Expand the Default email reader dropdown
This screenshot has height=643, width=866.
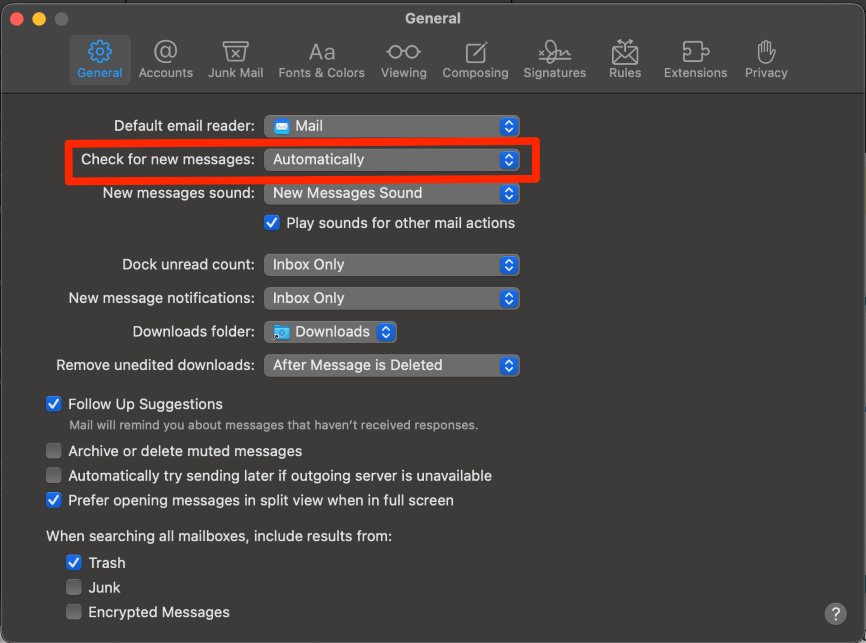coord(392,126)
